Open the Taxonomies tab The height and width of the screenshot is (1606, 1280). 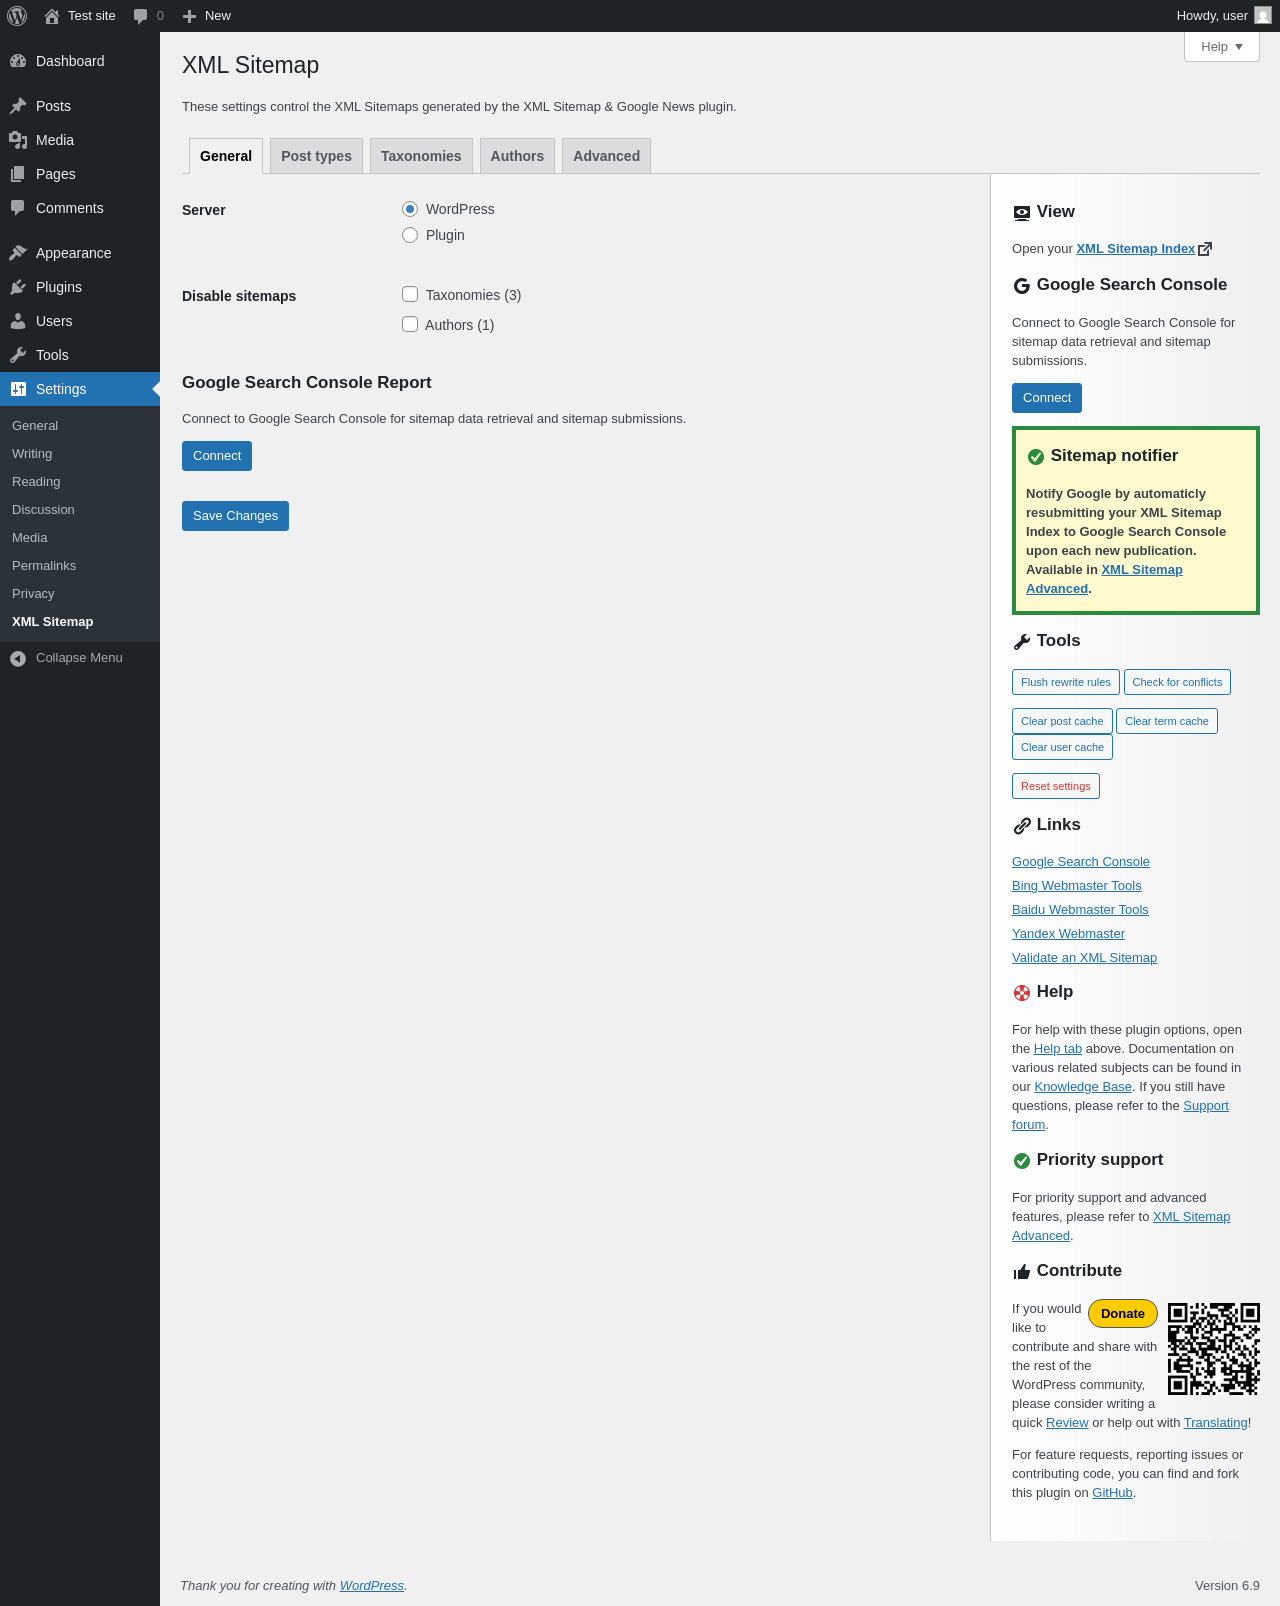(421, 156)
